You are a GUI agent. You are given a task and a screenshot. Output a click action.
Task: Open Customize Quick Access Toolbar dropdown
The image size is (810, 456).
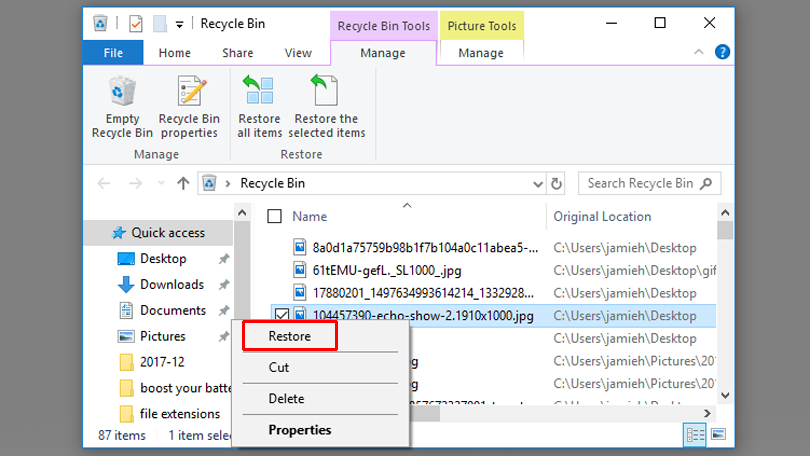(179, 23)
